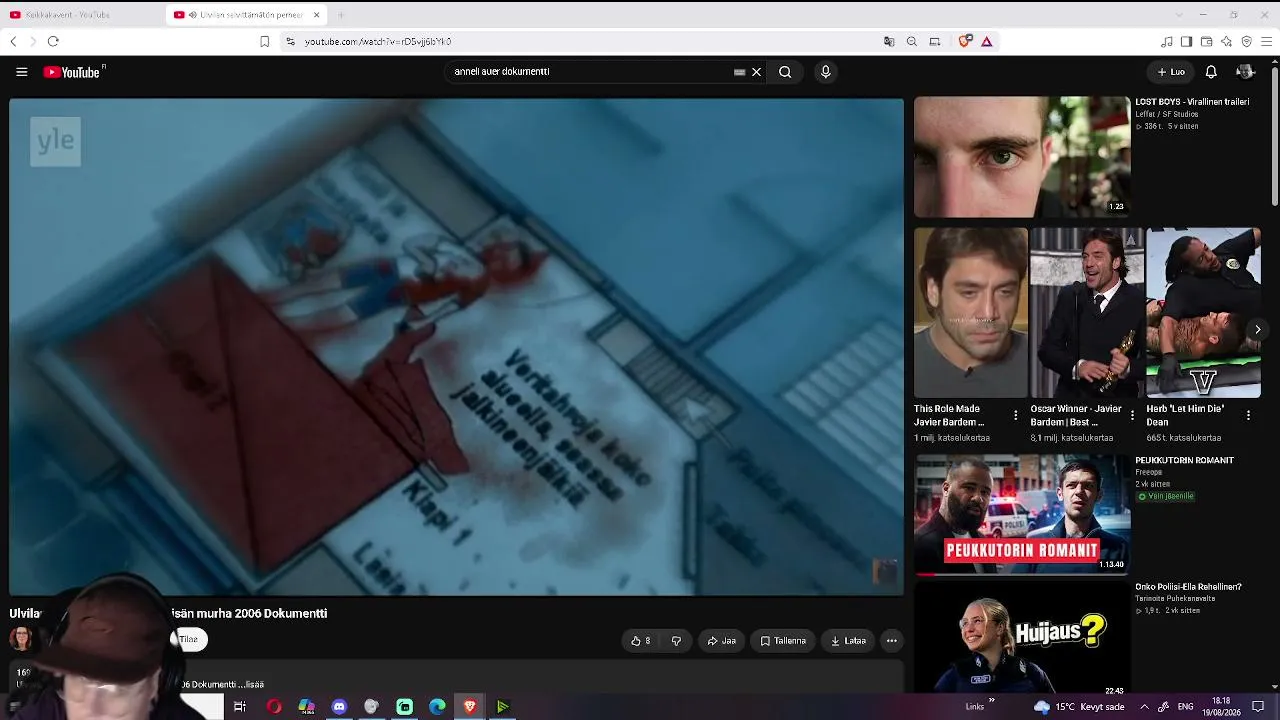Open the account avatar menu
Viewport: 1280px width, 720px height.
point(1245,72)
